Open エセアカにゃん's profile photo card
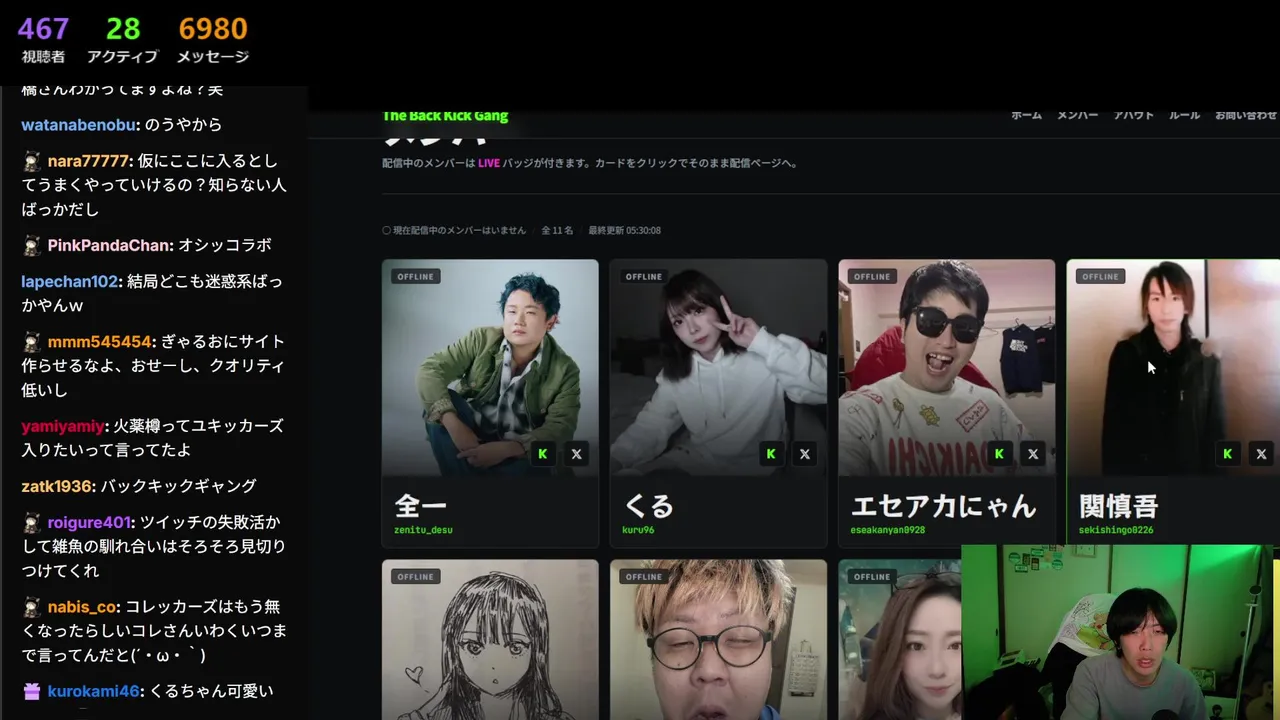The width and height of the screenshot is (1280, 720). tap(946, 367)
